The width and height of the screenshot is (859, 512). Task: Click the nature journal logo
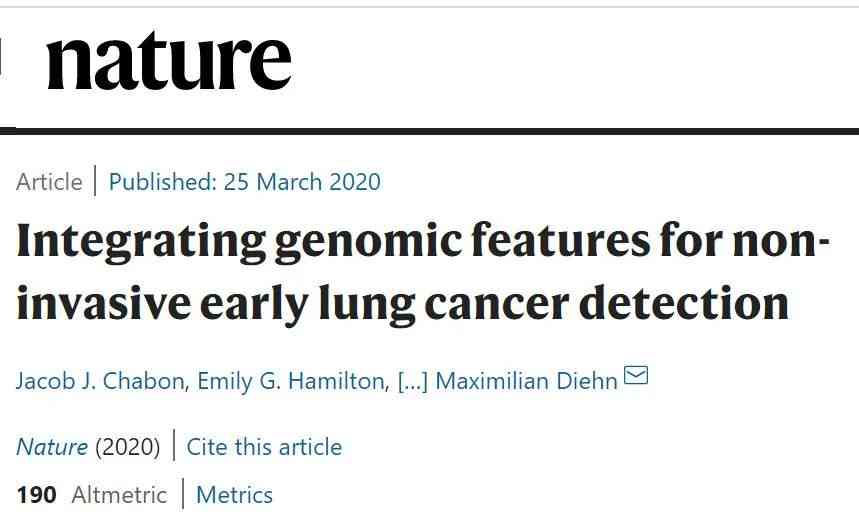(x=169, y=60)
